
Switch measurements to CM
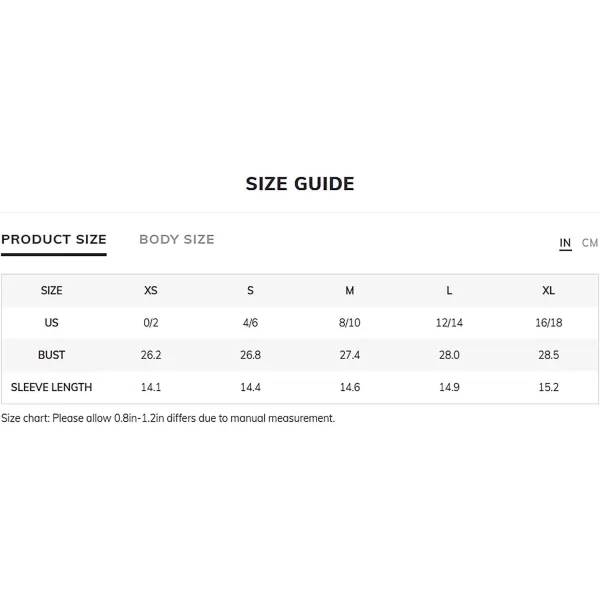click(x=590, y=243)
